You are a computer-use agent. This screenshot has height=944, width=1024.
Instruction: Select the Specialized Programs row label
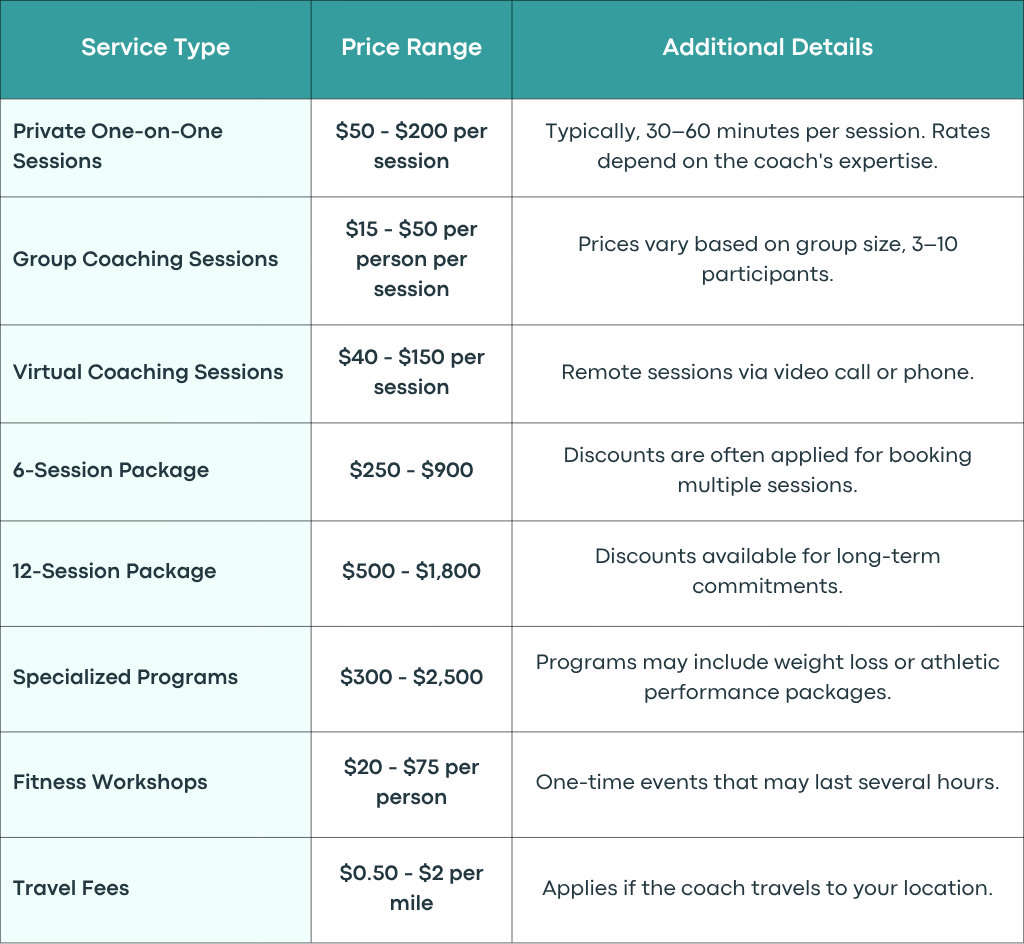point(125,677)
